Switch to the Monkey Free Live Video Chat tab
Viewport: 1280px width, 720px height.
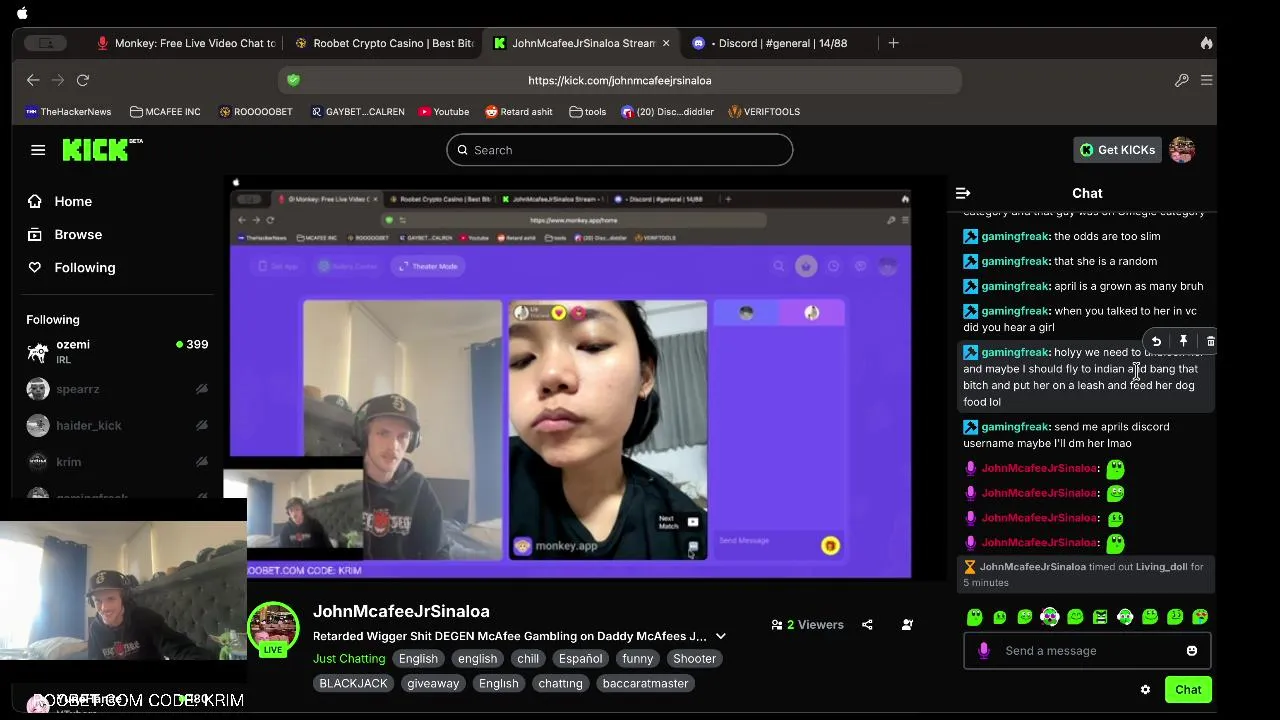[x=185, y=43]
